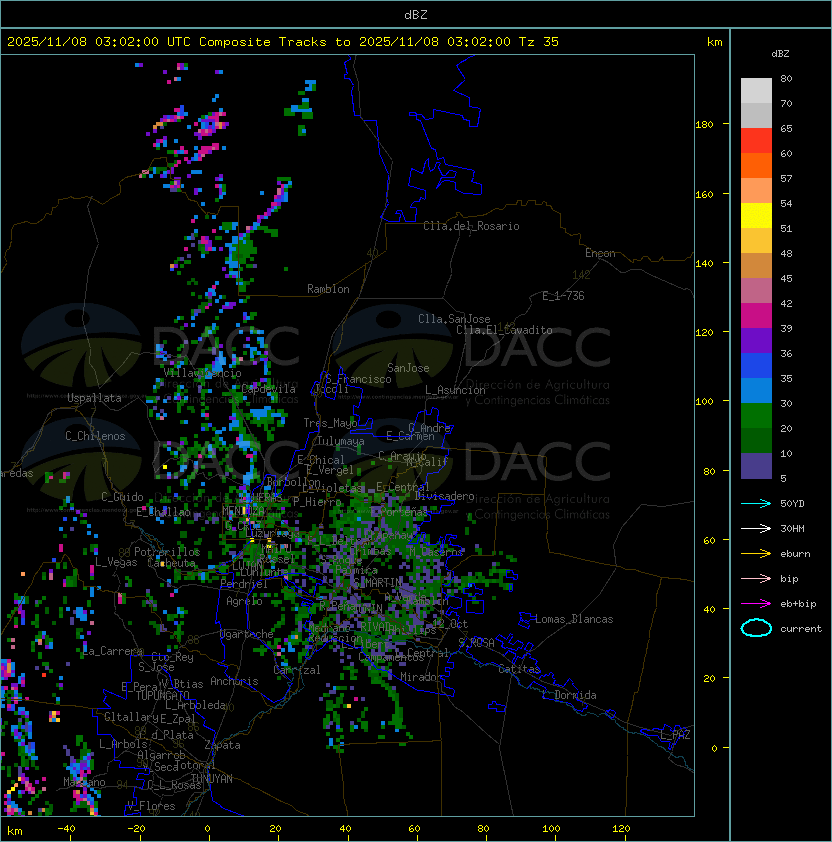This screenshot has width=832, height=842.
Task: Click the 'Catitas' map label
Action: [519, 669]
